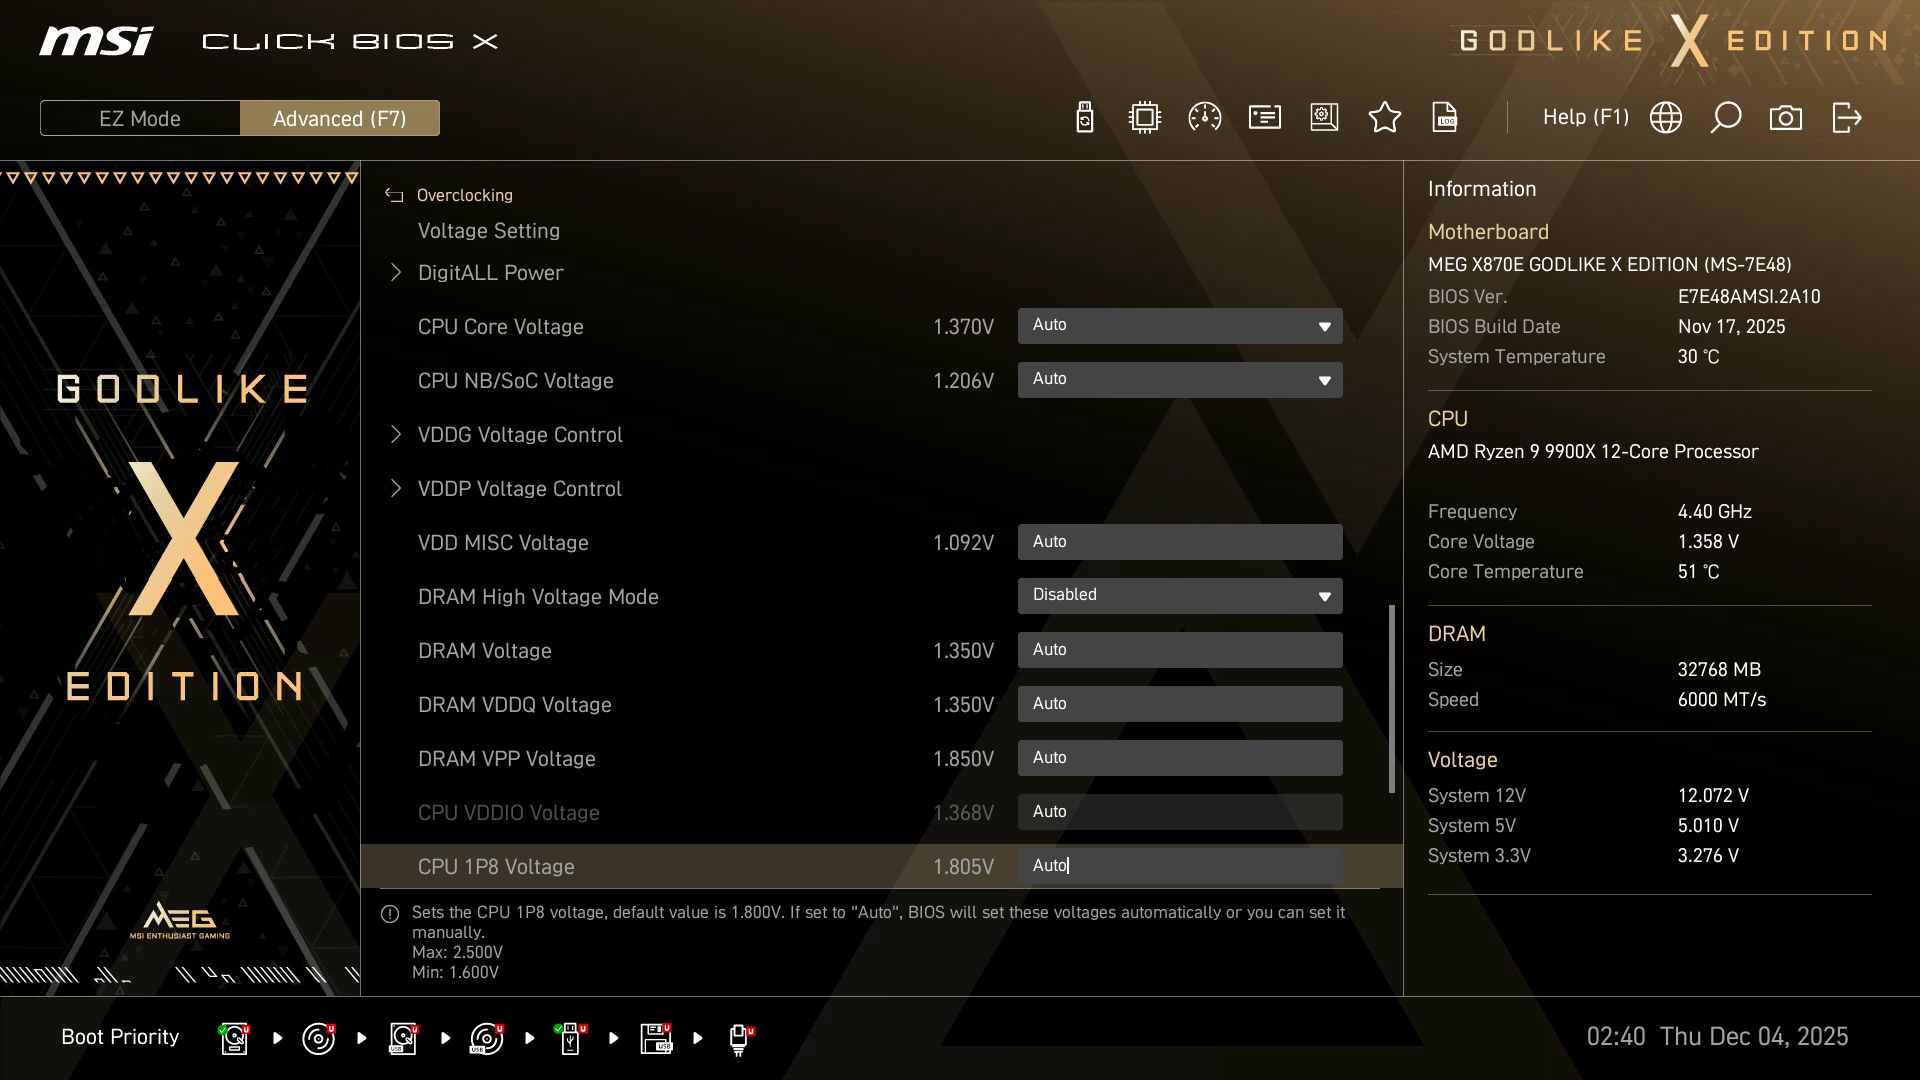The height and width of the screenshot is (1080, 1920).
Task: Take a BIOS screenshot with the camera icon
Action: click(1787, 117)
